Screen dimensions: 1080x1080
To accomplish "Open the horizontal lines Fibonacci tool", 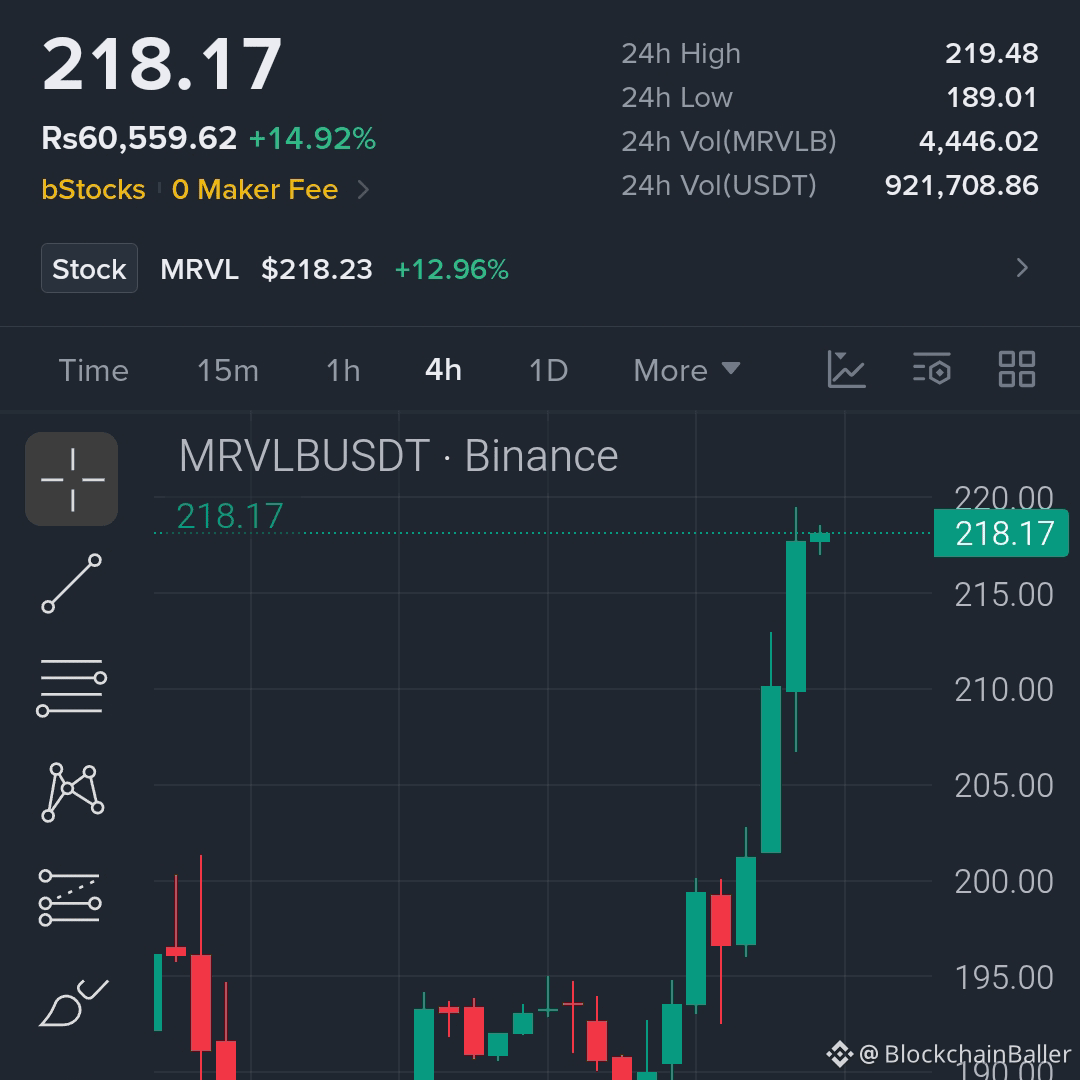I will pyautogui.click(x=72, y=687).
